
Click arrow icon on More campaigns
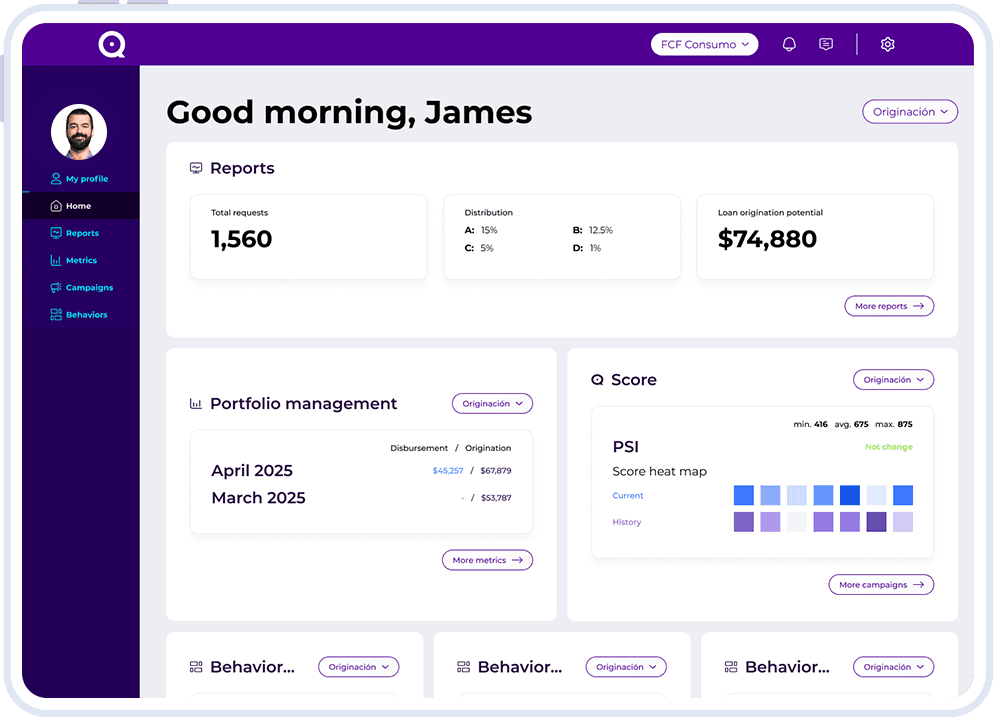click(918, 585)
